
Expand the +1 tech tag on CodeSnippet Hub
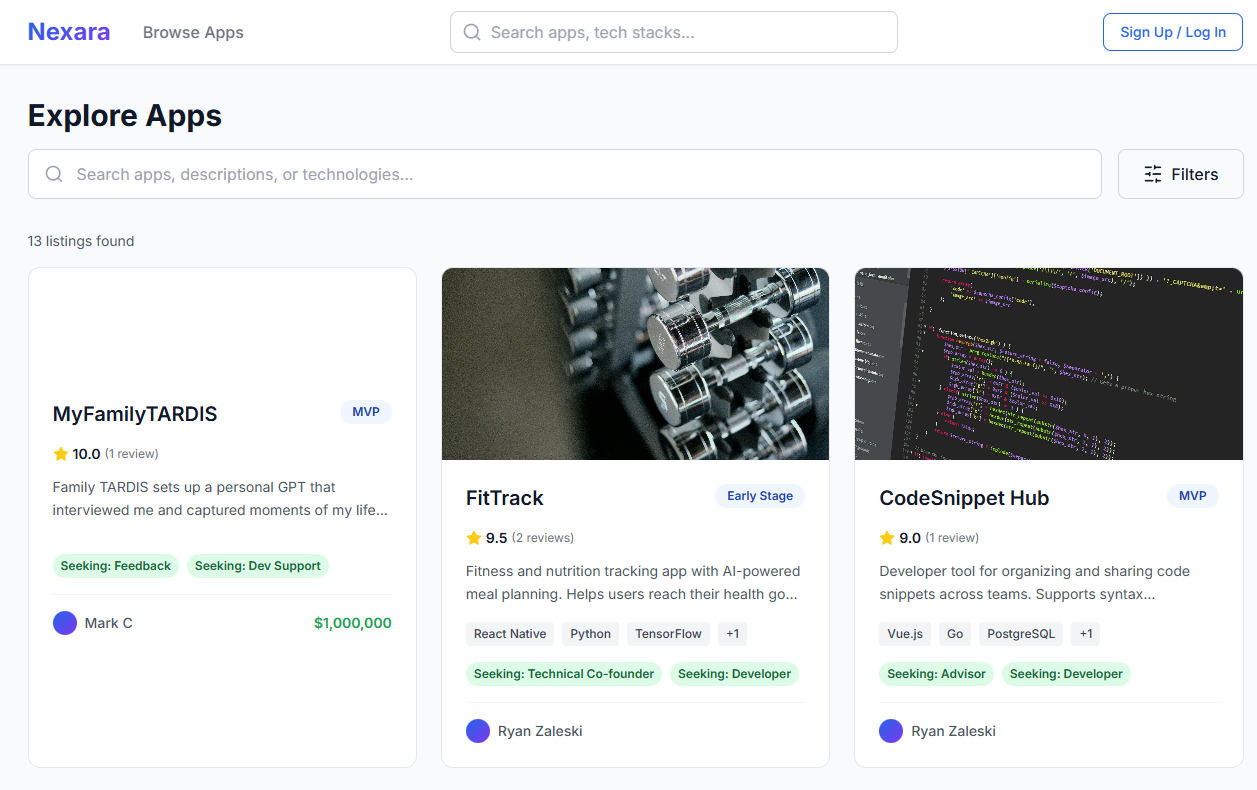click(x=1085, y=634)
